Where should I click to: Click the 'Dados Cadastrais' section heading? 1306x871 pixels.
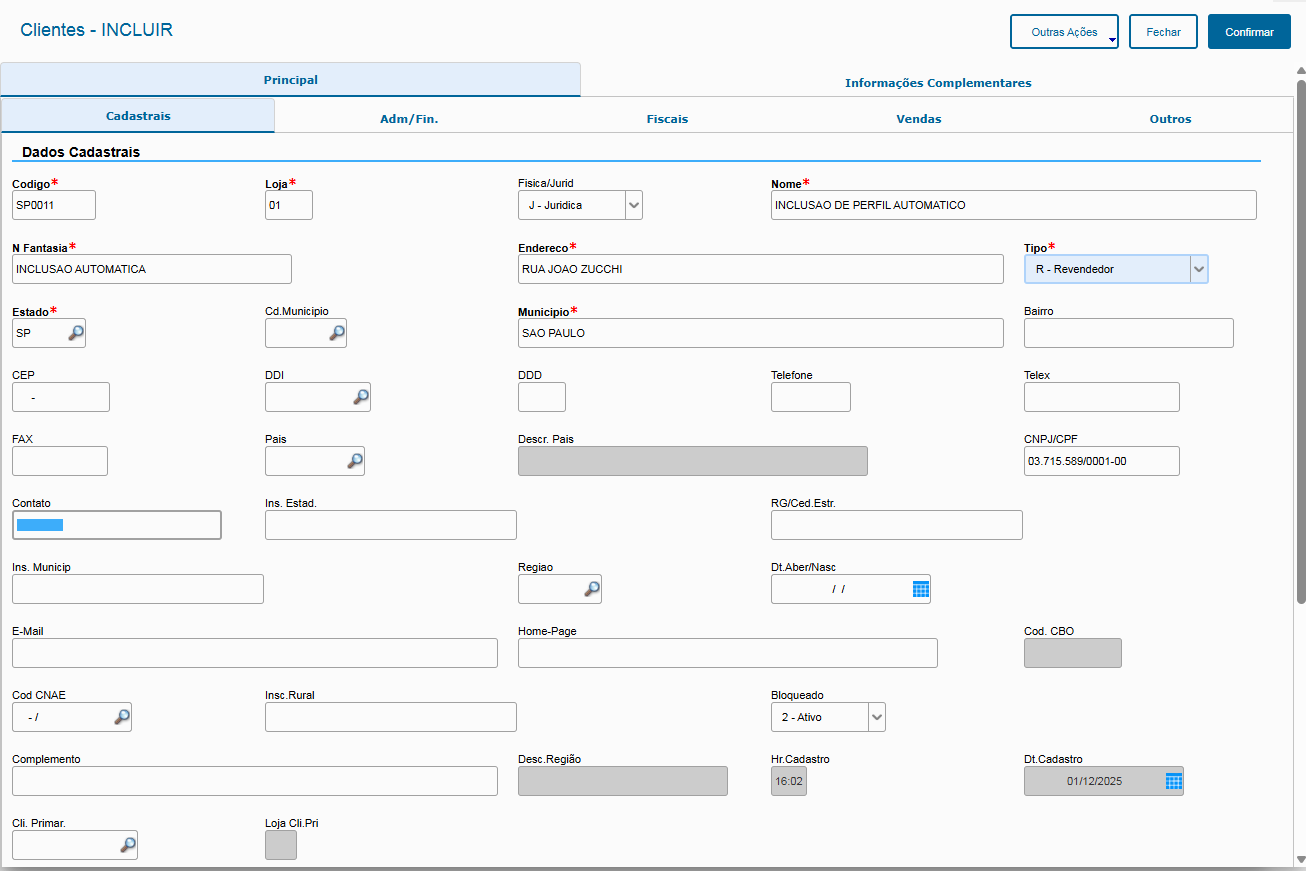point(81,152)
